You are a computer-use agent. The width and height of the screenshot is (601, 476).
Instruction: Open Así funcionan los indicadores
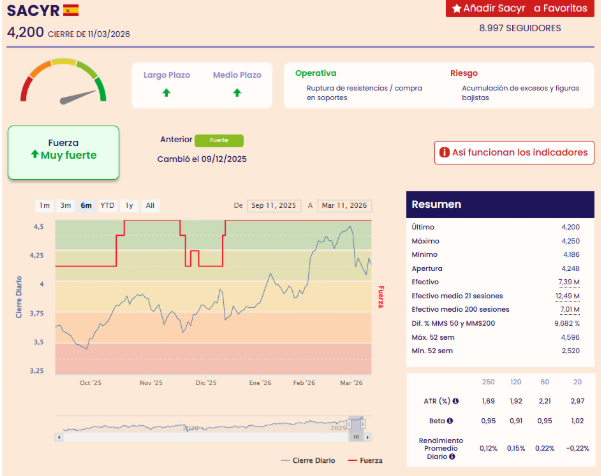click(513, 153)
